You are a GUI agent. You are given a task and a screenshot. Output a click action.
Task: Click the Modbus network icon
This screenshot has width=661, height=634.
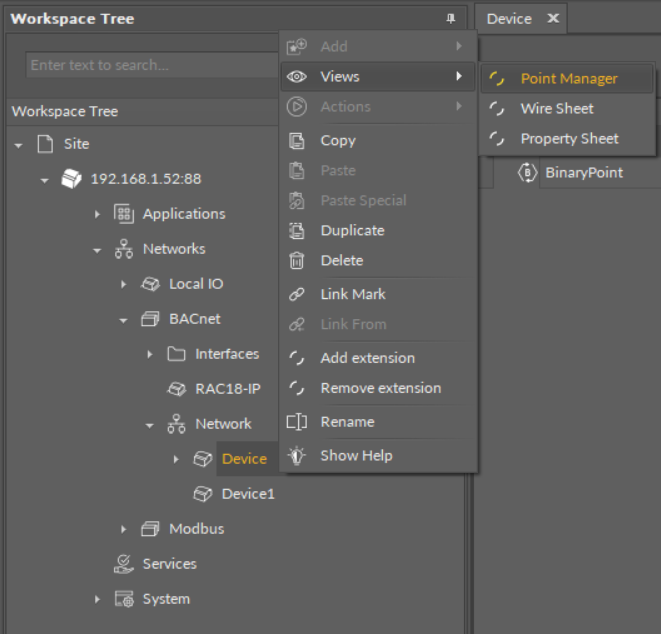click(x=150, y=529)
